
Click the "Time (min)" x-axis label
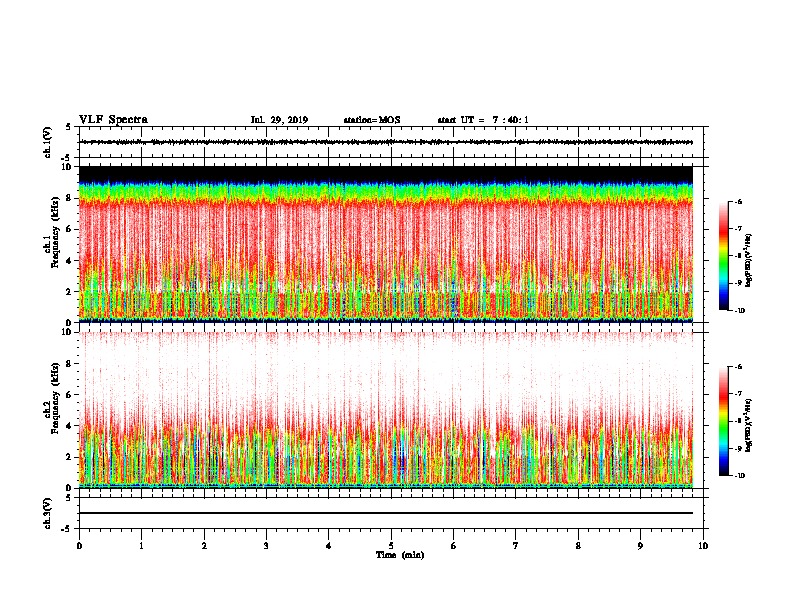400,555
